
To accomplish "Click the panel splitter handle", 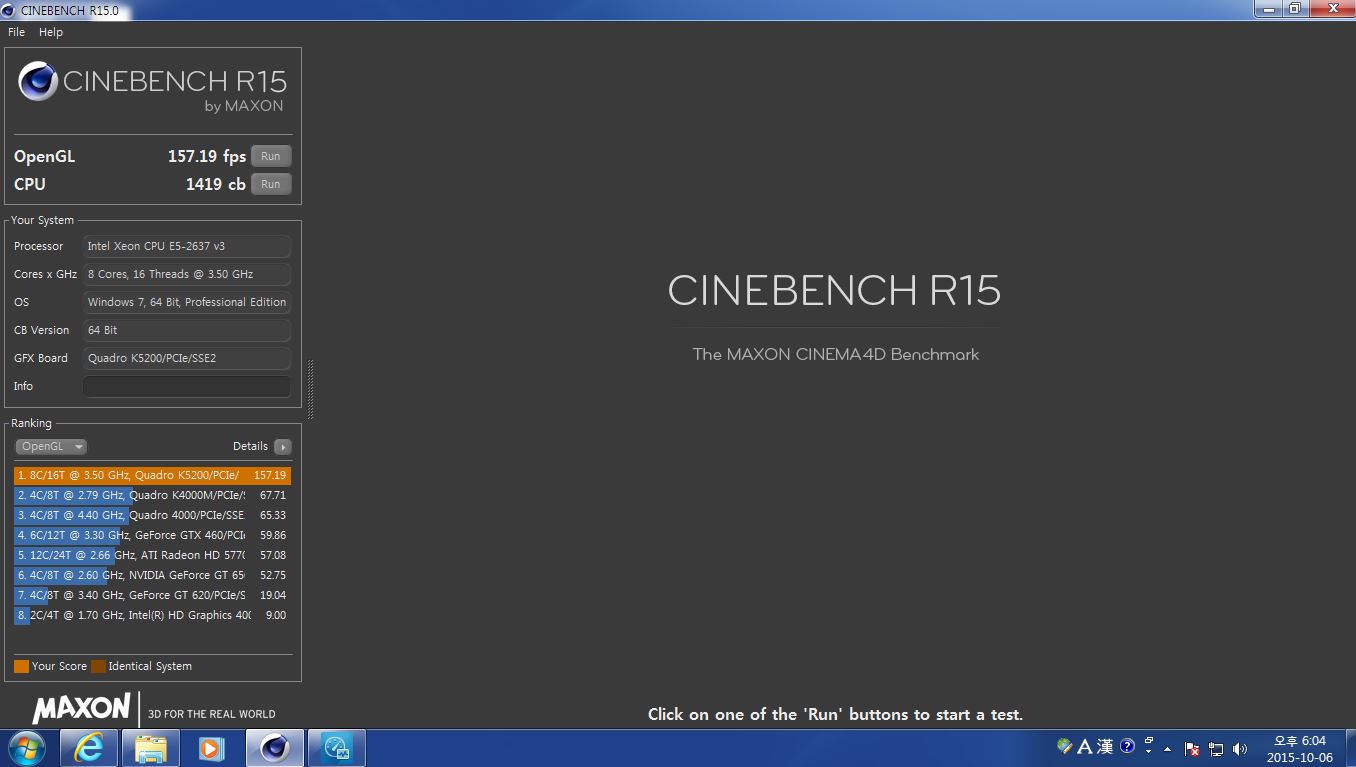I will (x=310, y=389).
